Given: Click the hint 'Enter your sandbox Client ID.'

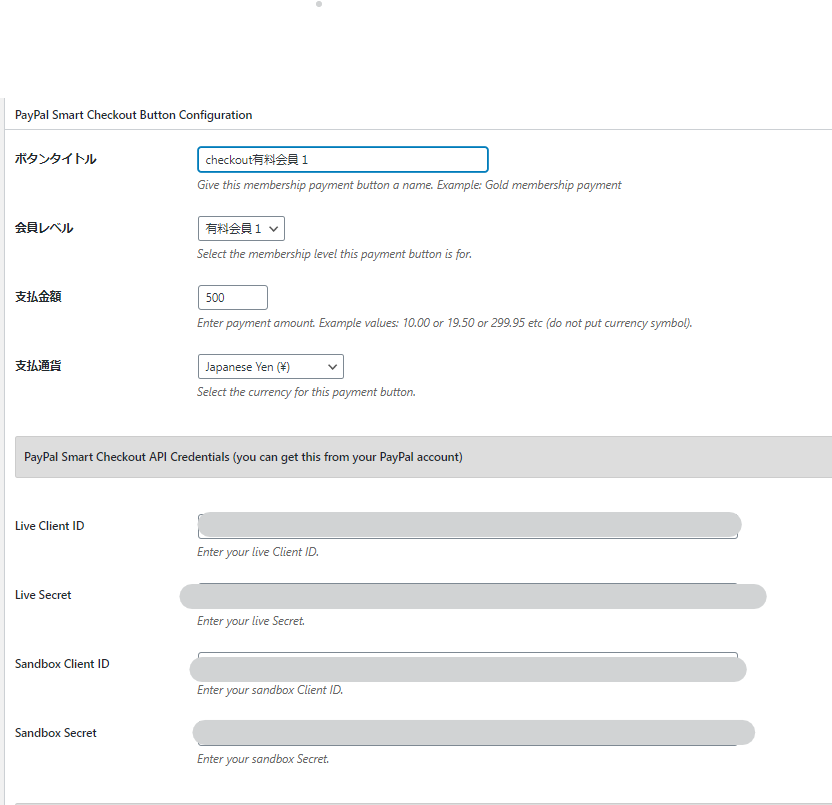Looking at the screenshot, I should click(x=270, y=690).
